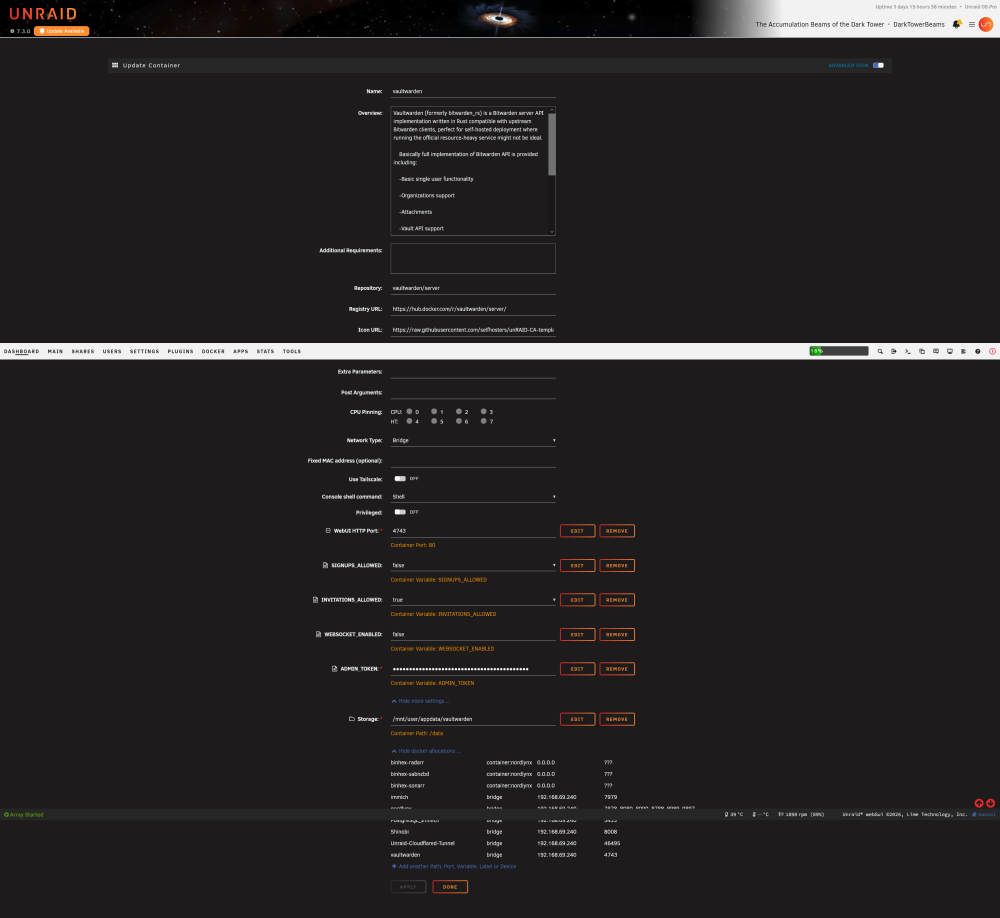Select HT pinning radio 7
The height and width of the screenshot is (918, 1000).
483,421
